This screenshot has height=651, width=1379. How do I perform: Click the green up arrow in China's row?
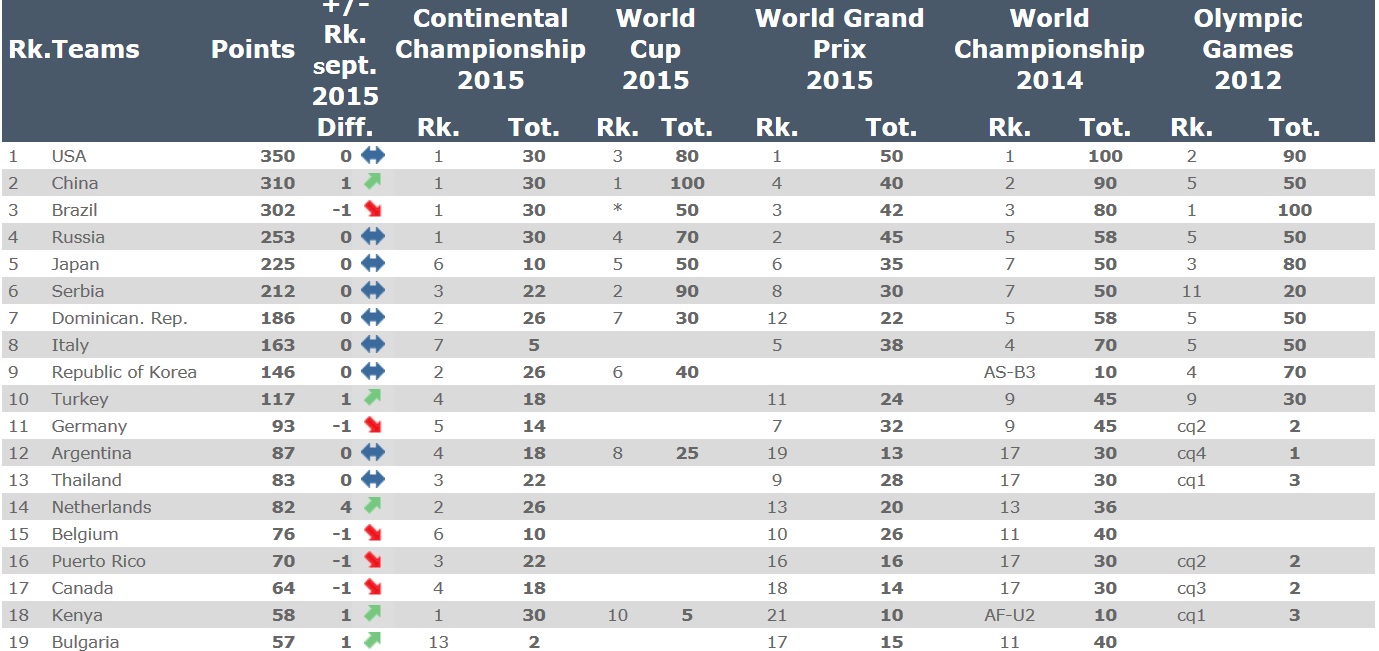point(373,182)
